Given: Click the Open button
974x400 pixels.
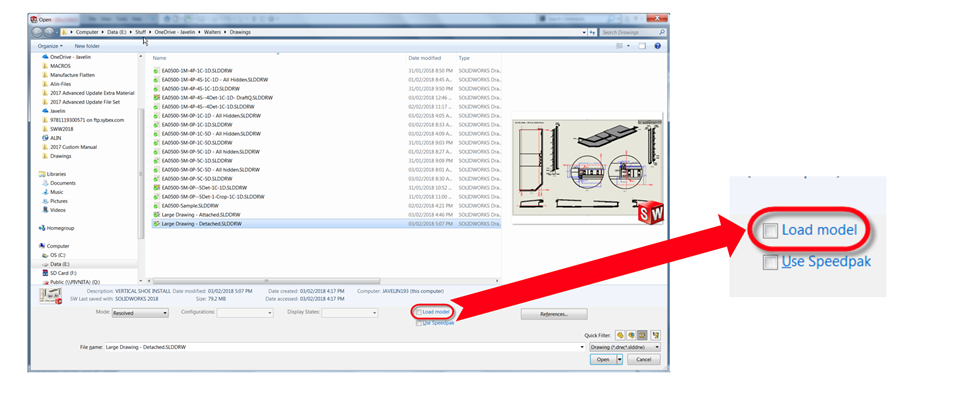Looking at the screenshot, I should 603,360.
